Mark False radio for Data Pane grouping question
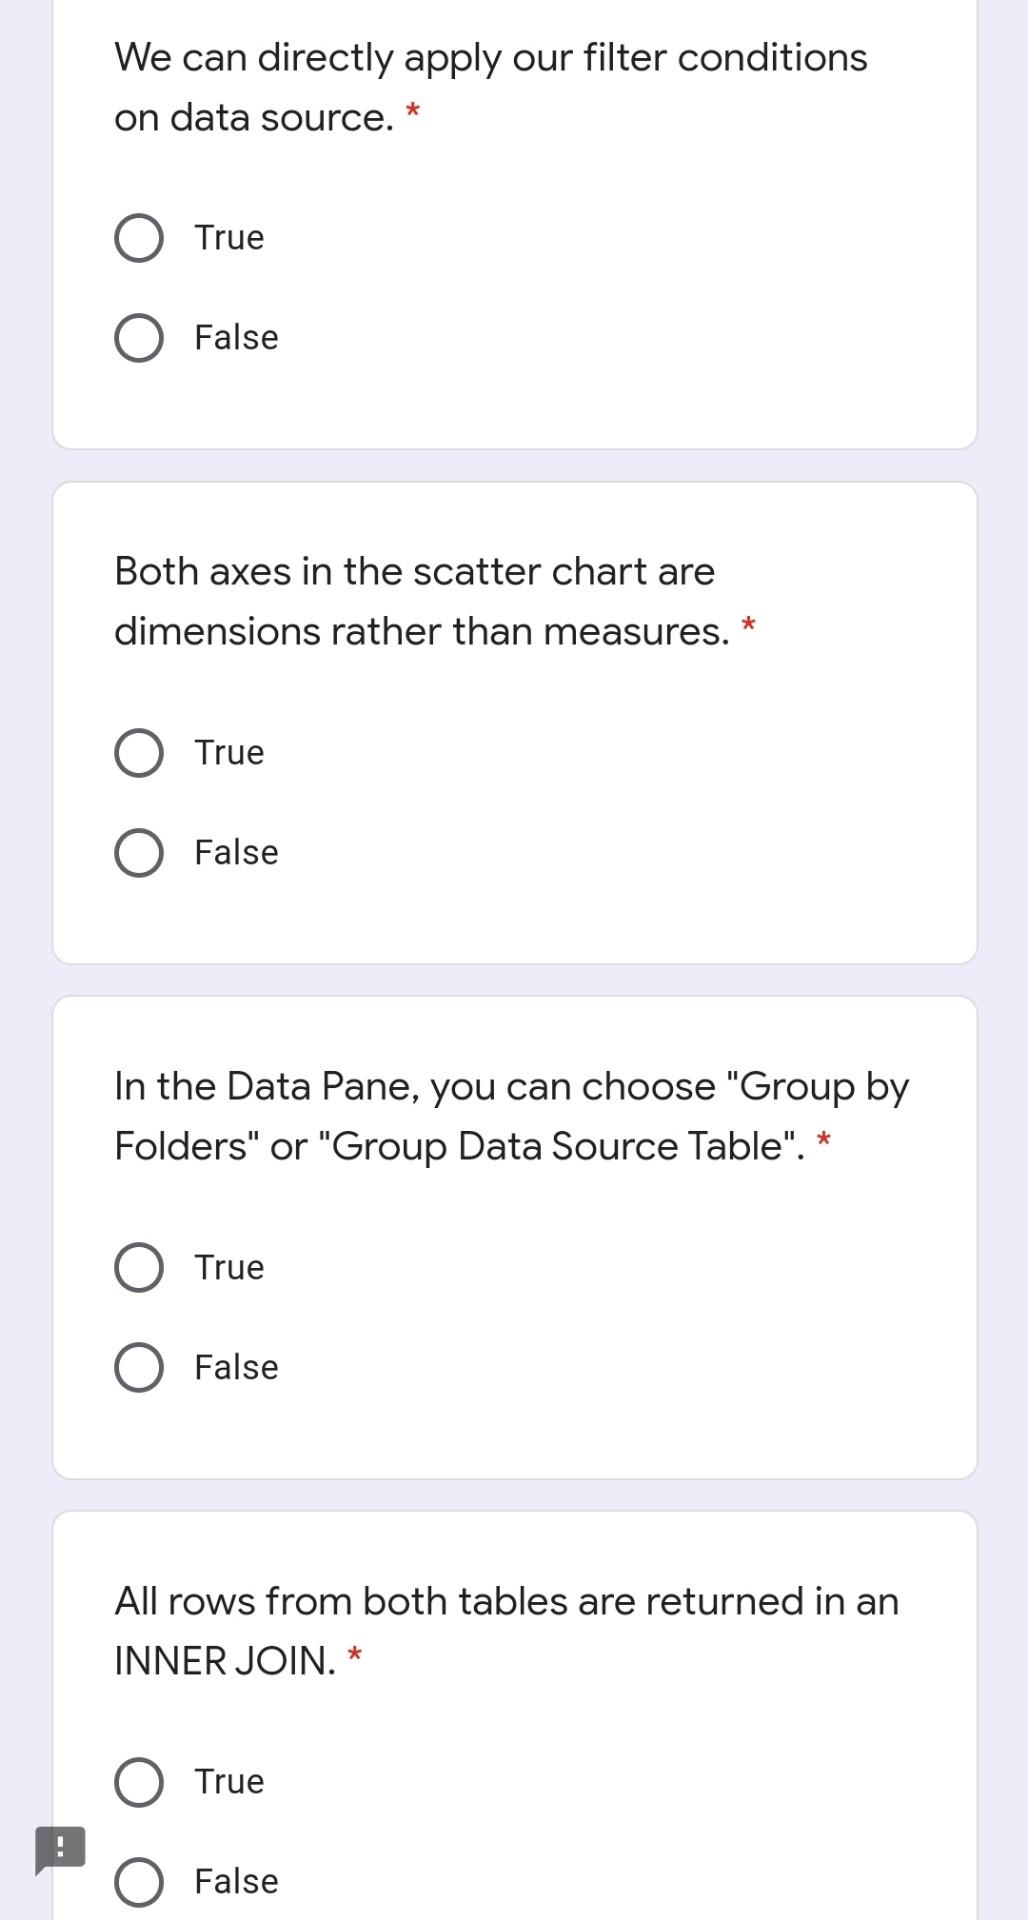Image resolution: width=1028 pixels, height=1920 pixels. [x=139, y=1368]
